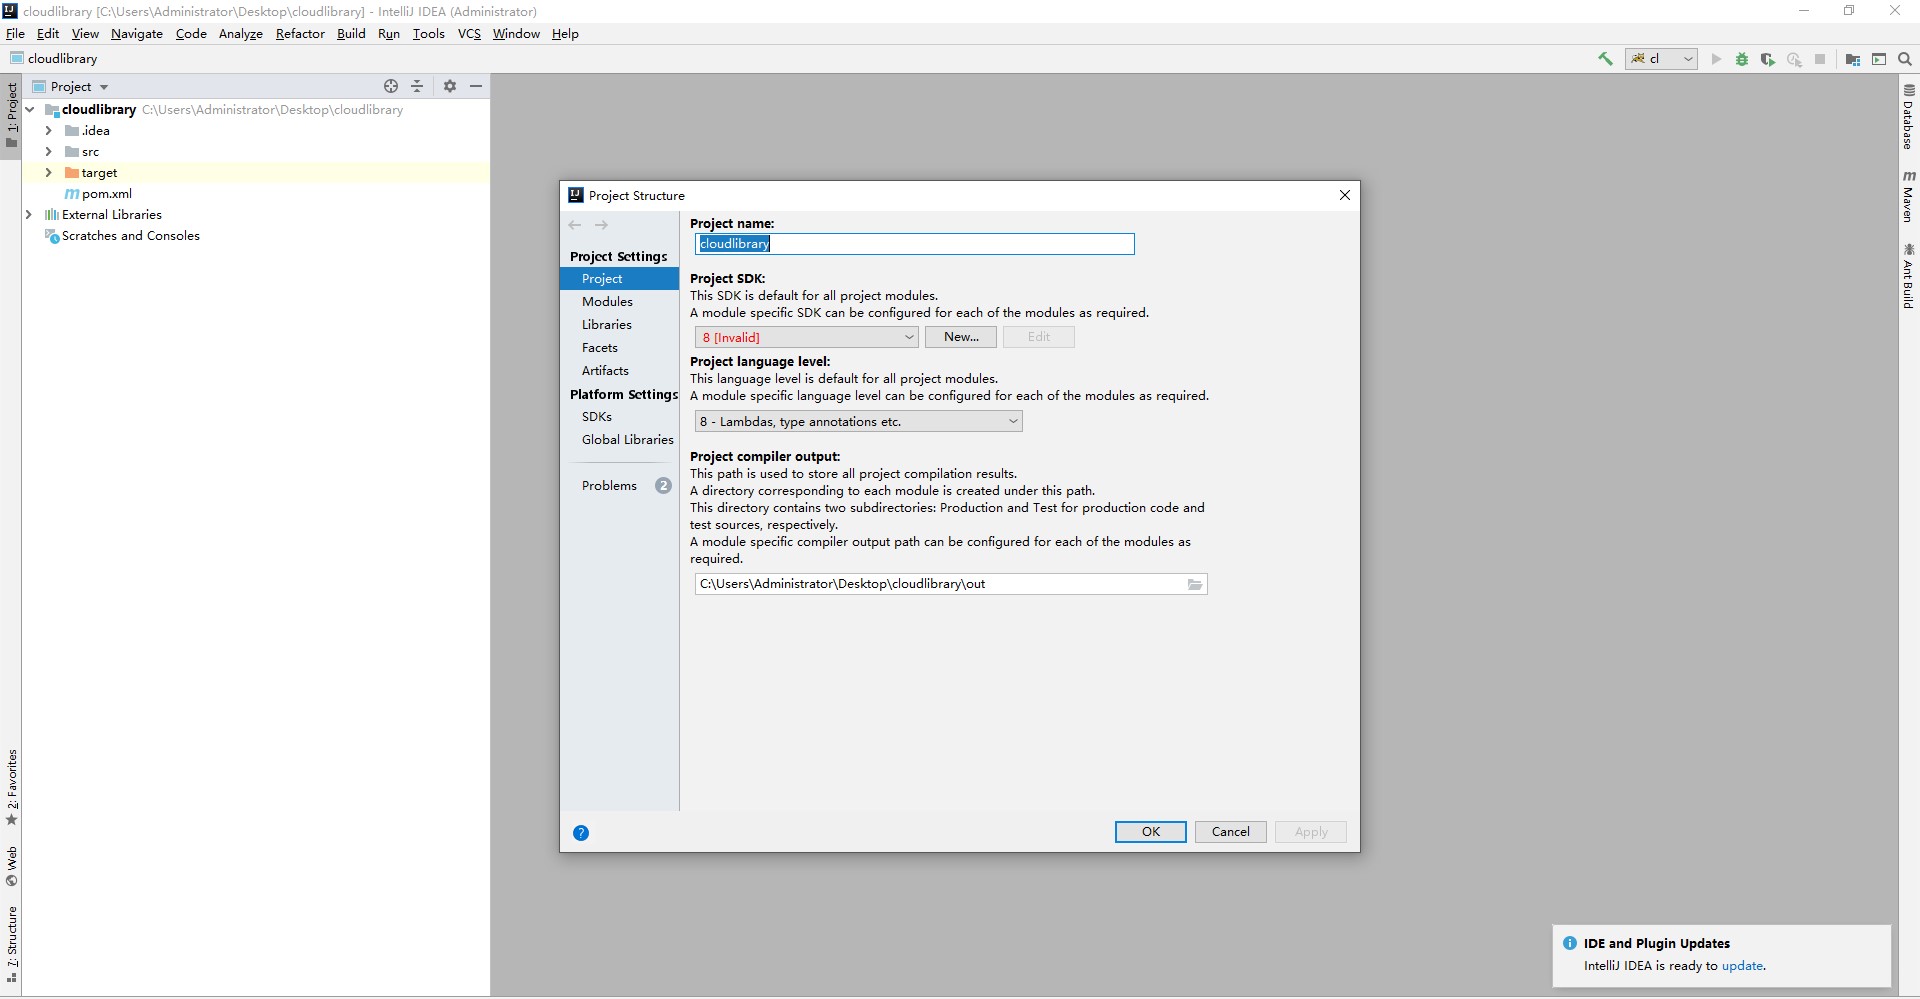Open the Build menu

pyautogui.click(x=351, y=33)
